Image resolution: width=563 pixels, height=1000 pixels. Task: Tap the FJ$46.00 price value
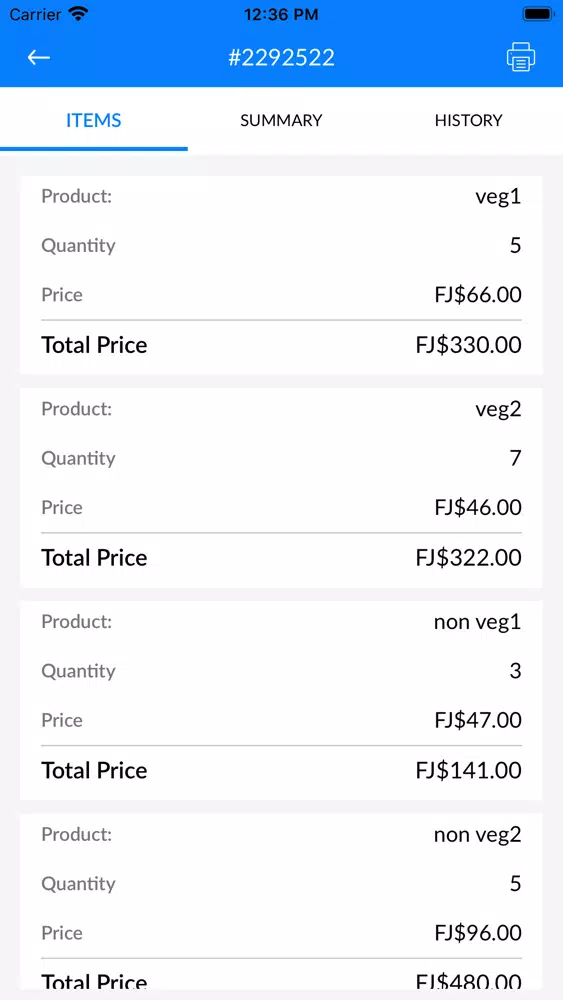(478, 508)
